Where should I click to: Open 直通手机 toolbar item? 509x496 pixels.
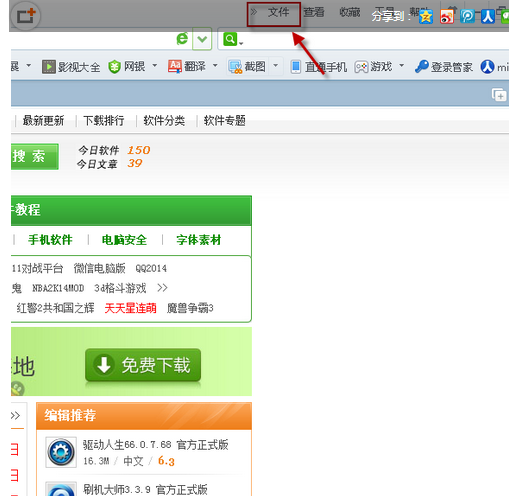(319, 67)
